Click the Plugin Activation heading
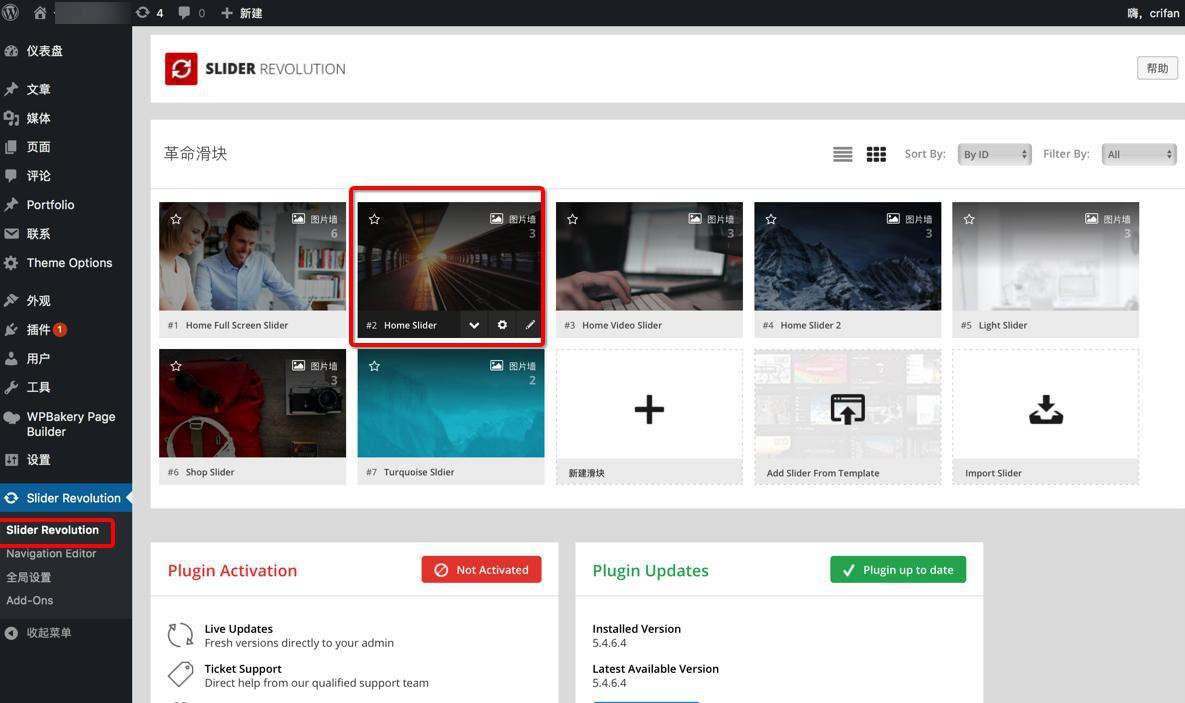 click(232, 571)
